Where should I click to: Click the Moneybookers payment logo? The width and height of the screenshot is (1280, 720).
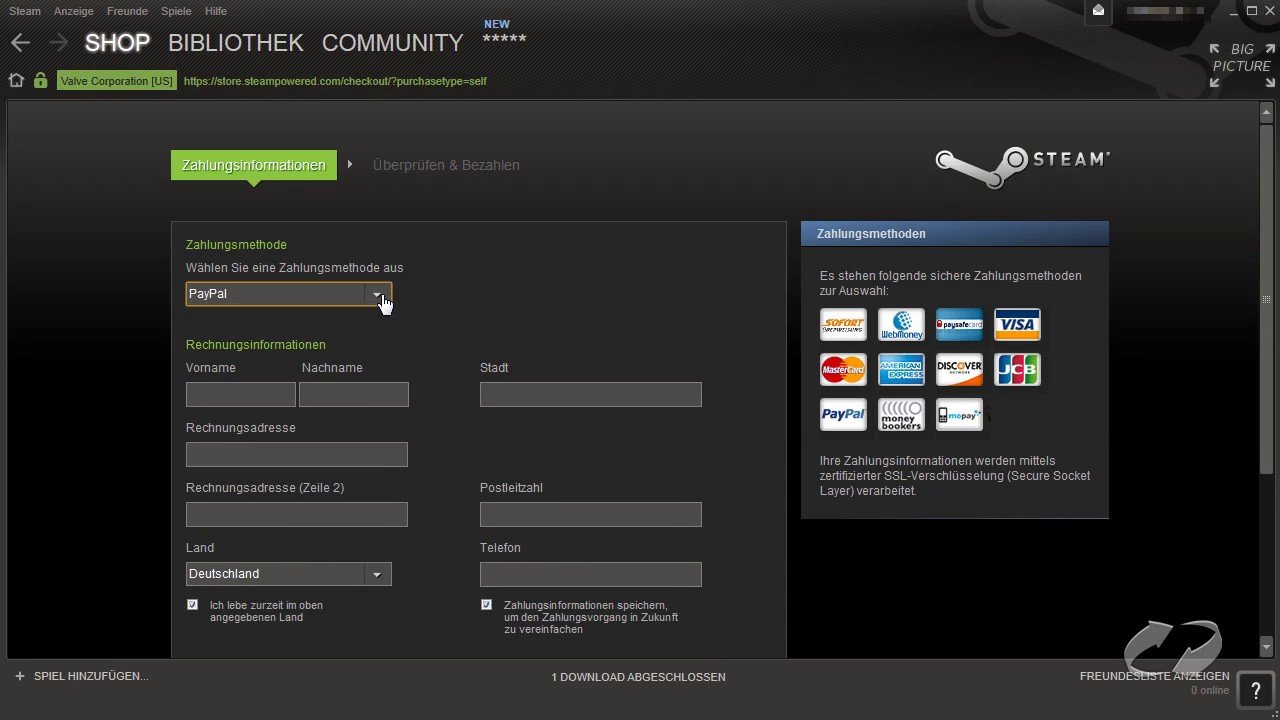coord(901,414)
